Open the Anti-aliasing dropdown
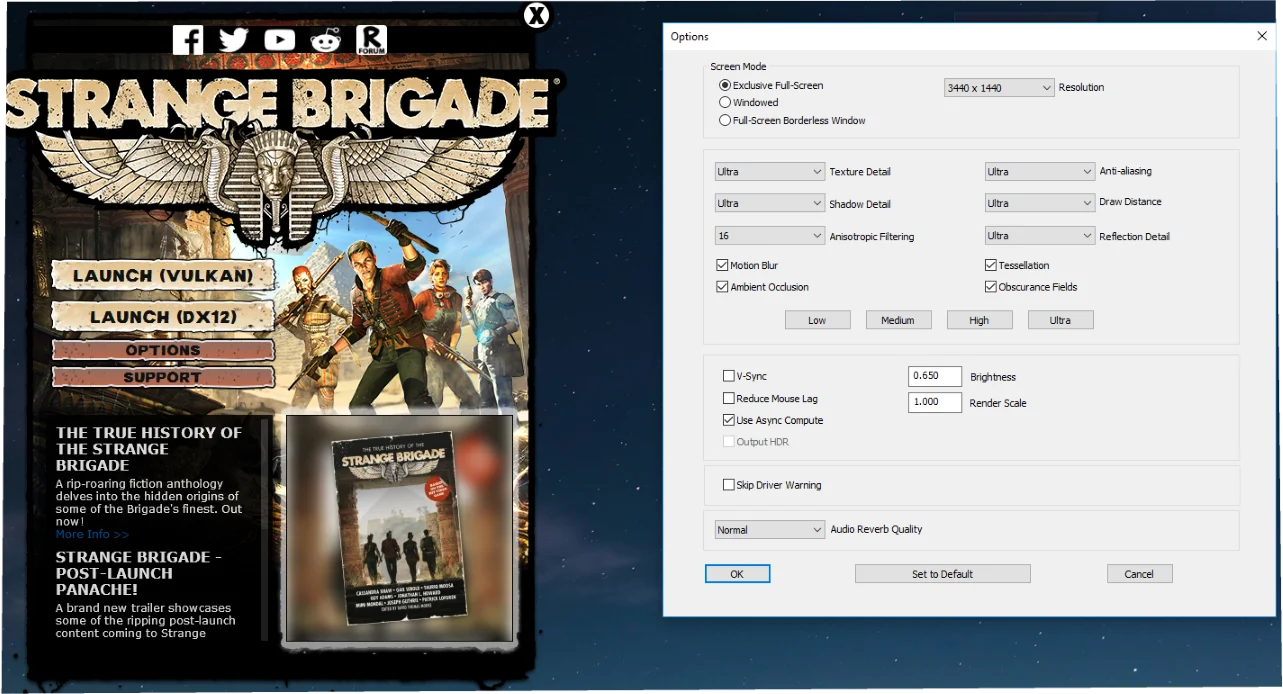Viewport: 1283px width, 694px height. click(x=1040, y=172)
